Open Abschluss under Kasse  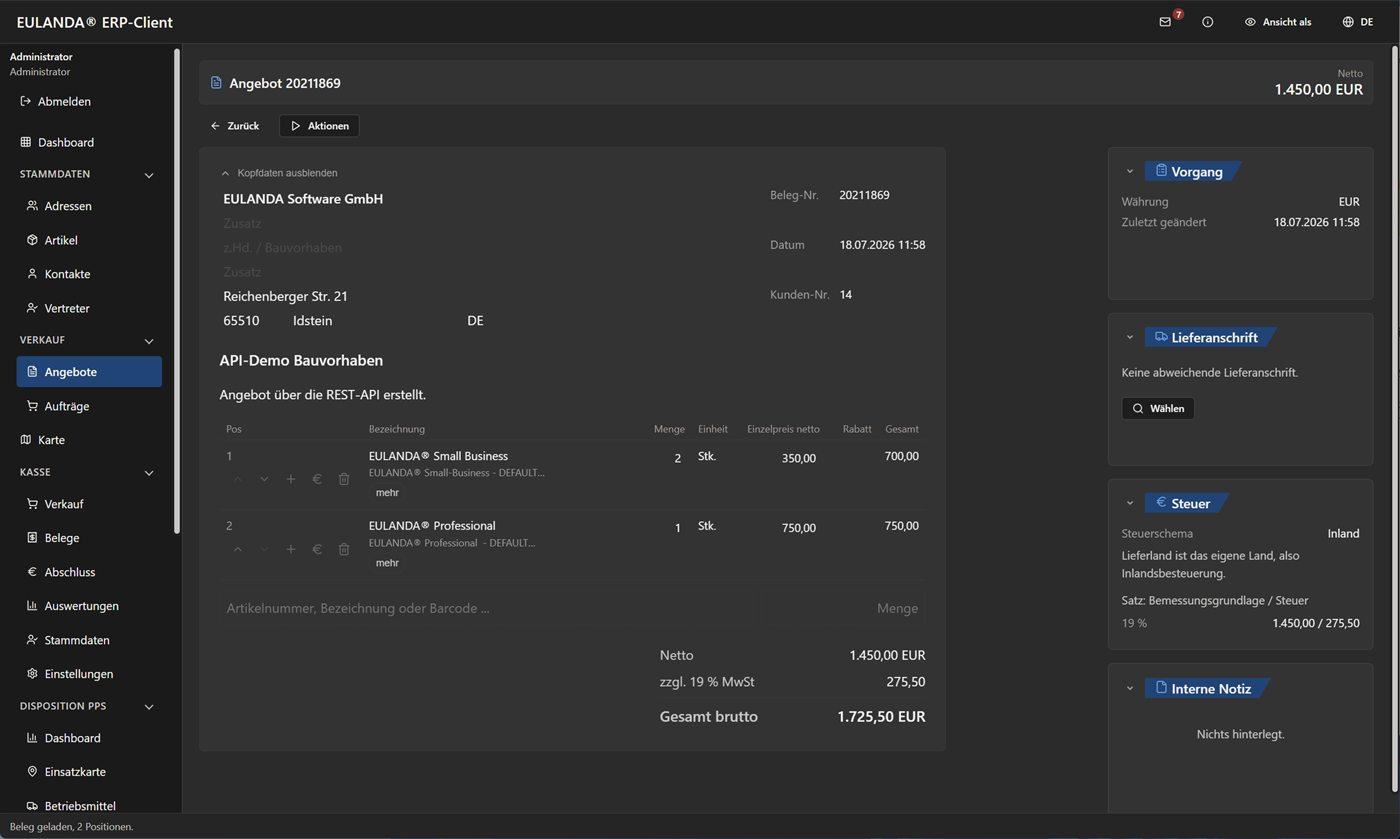point(89,572)
